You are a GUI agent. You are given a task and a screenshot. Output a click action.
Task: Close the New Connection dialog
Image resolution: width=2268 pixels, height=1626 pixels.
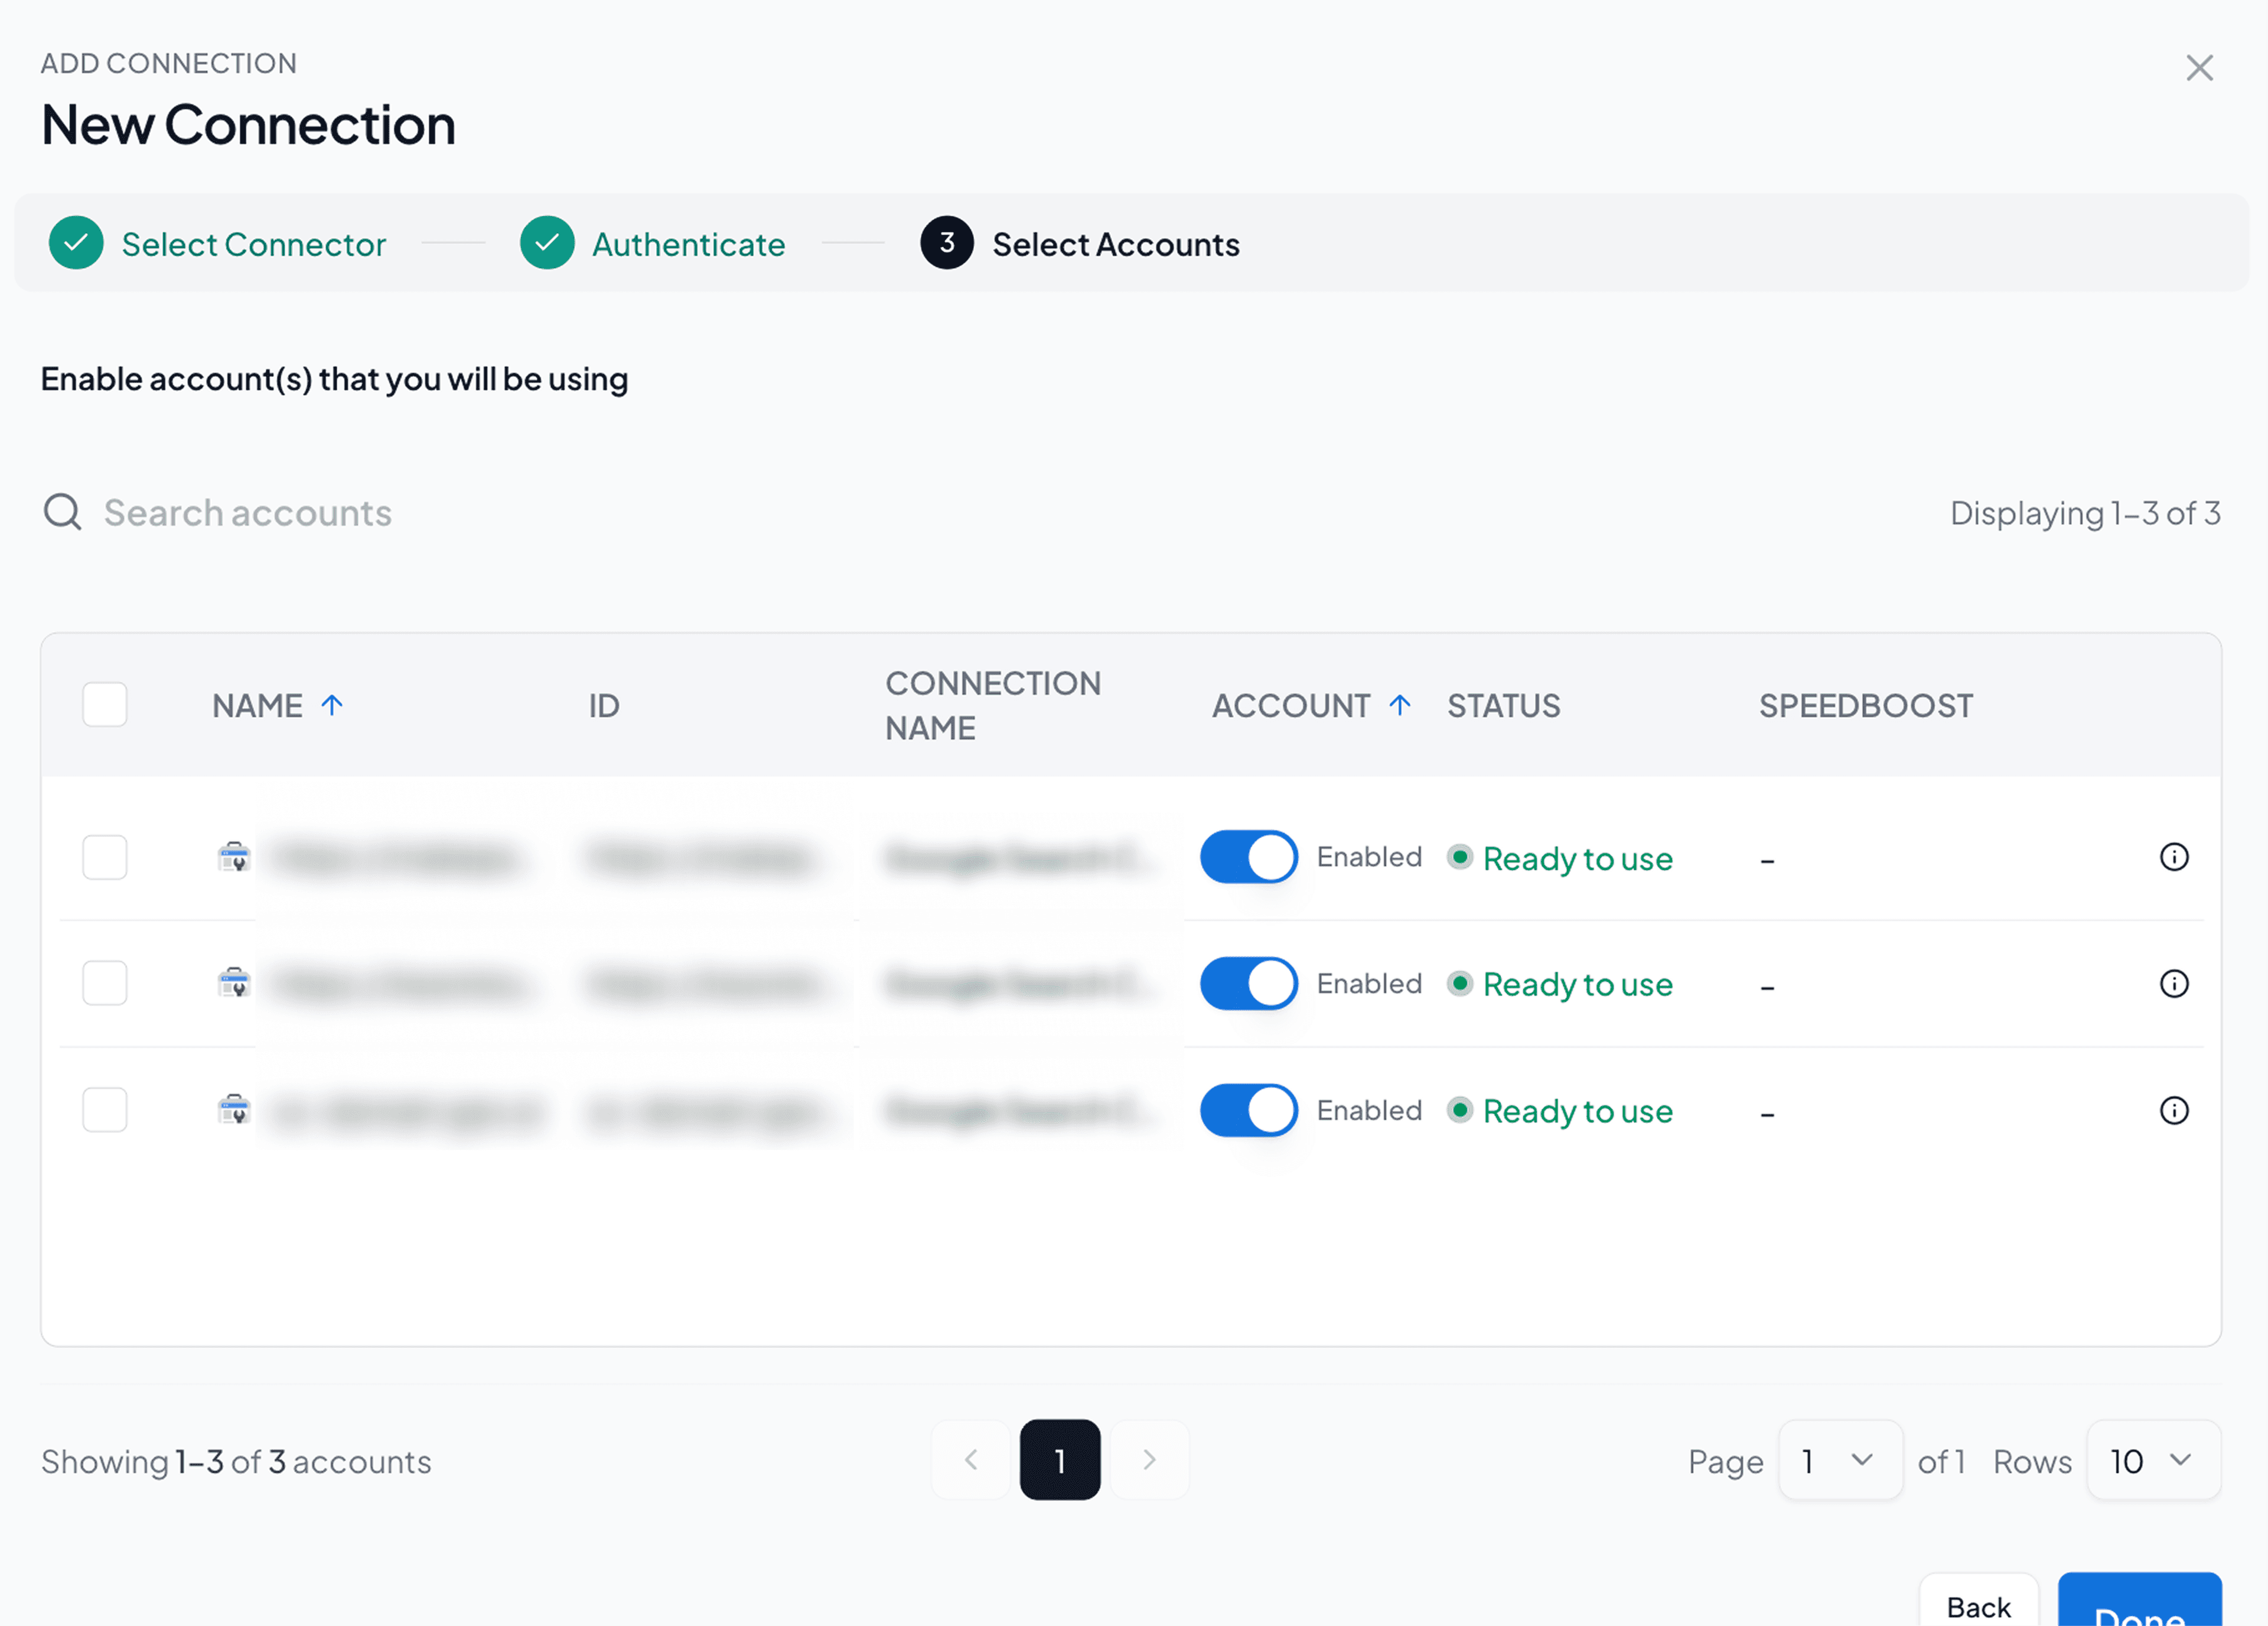click(x=2199, y=68)
